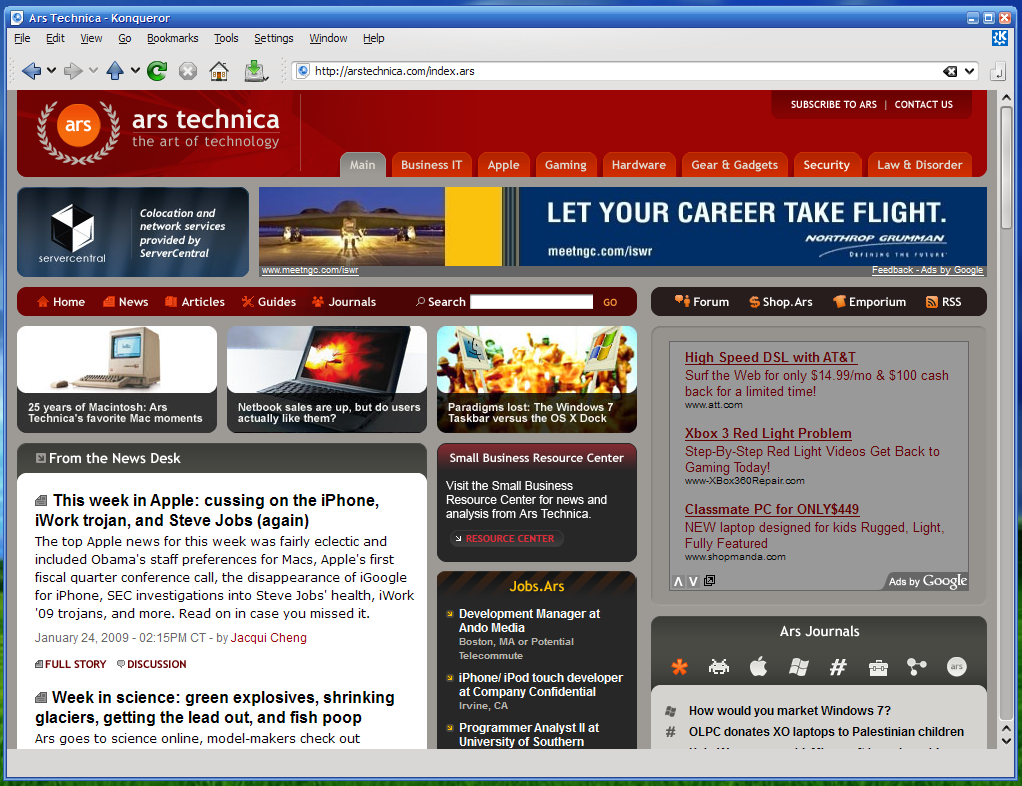Open the View menu
Viewport: 1022px width, 786px height.
[x=91, y=38]
